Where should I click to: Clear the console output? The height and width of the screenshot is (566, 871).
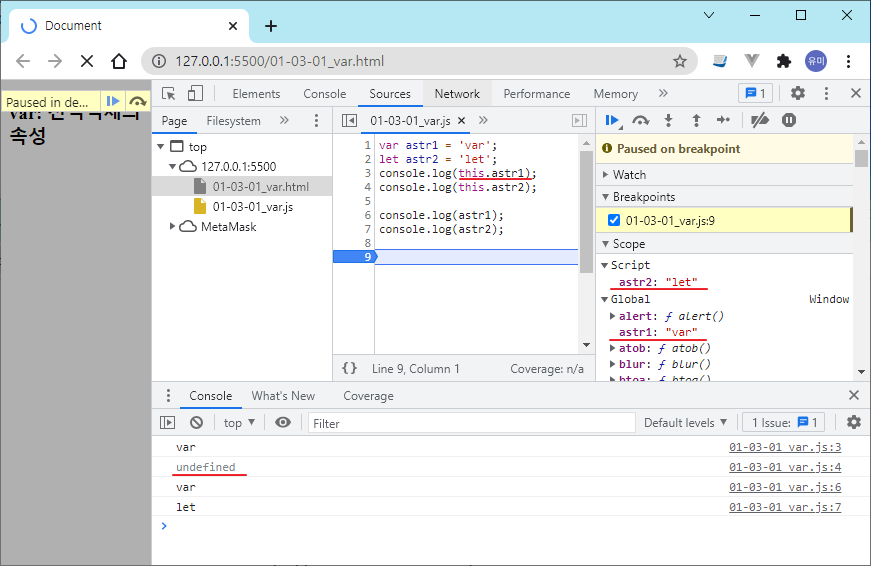pos(196,423)
